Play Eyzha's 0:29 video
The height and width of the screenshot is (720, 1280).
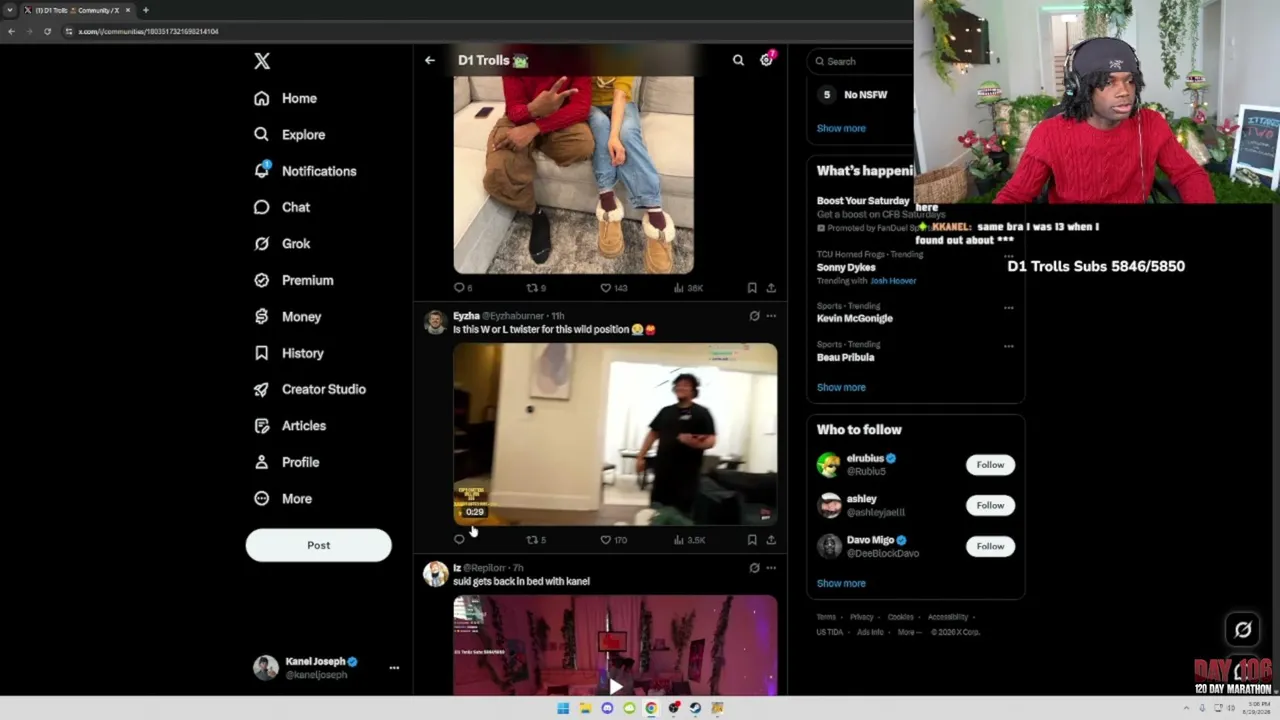point(615,434)
